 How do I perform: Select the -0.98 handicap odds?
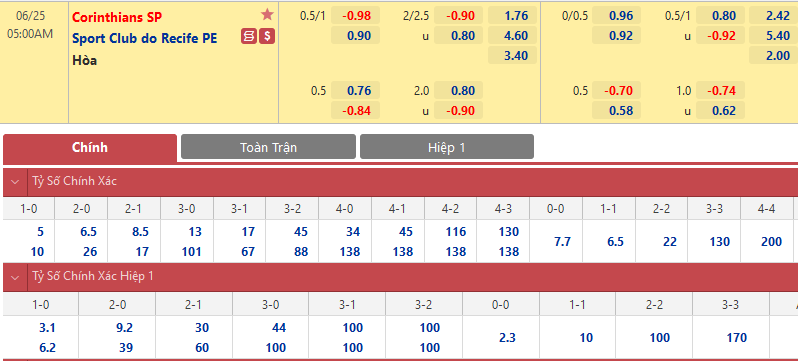pyautogui.click(x=355, y=16)
